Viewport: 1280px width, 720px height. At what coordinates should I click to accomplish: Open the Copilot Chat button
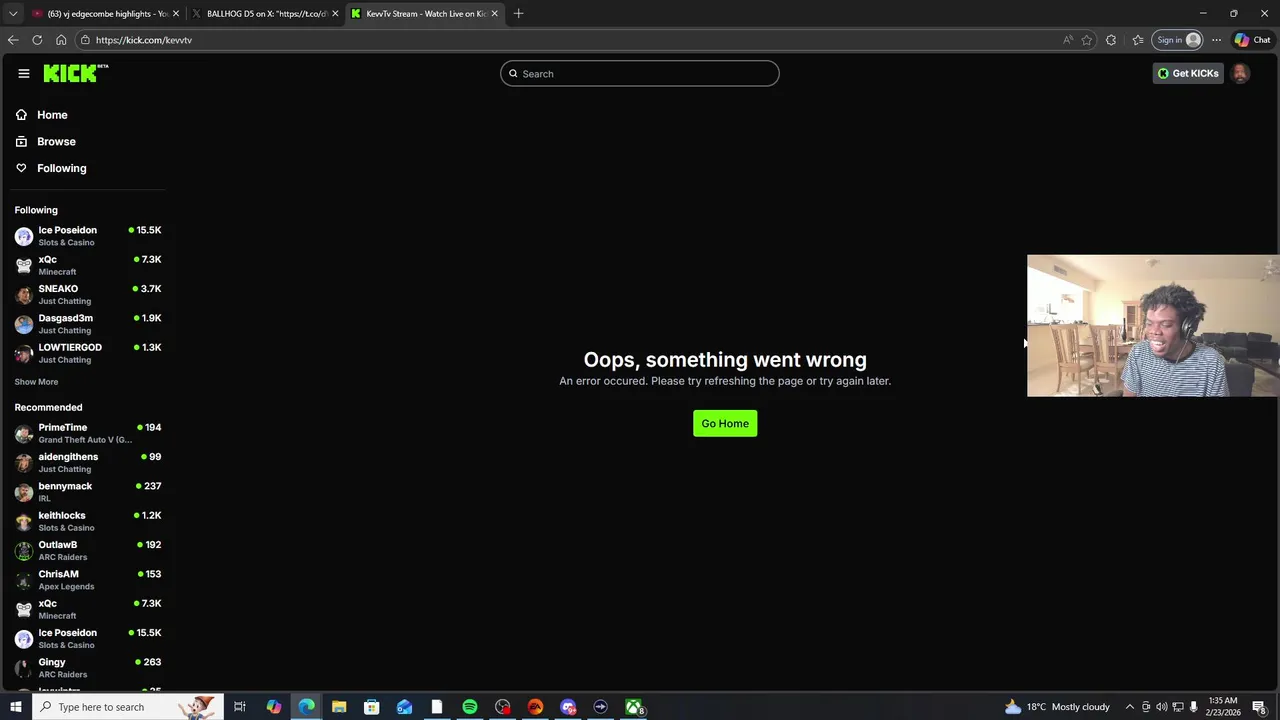coord(1253,40)
